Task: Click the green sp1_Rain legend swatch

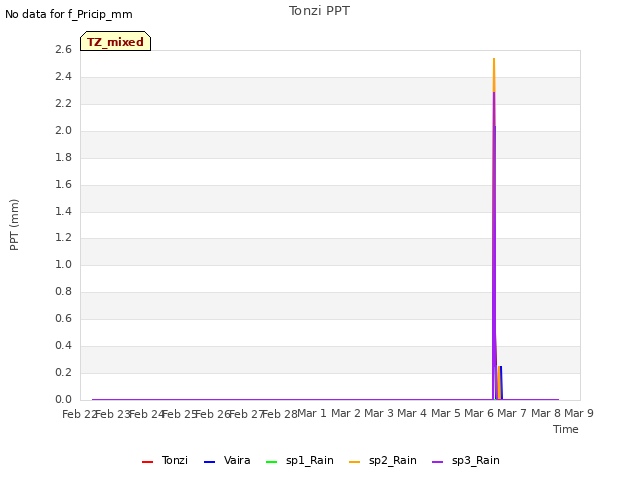Action: (x=271, y=462)
